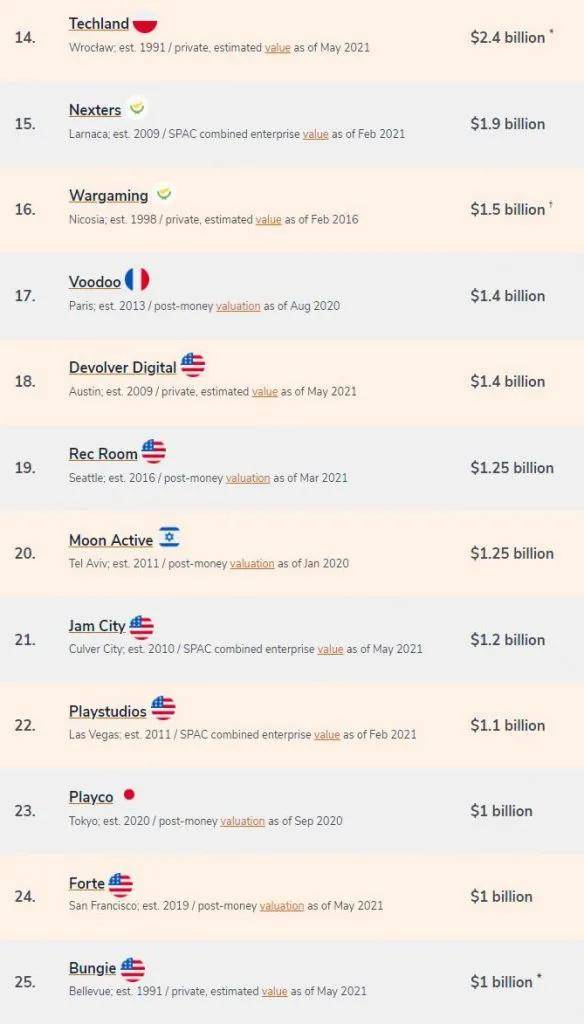Open the Playstudios company link

(107, 711)
